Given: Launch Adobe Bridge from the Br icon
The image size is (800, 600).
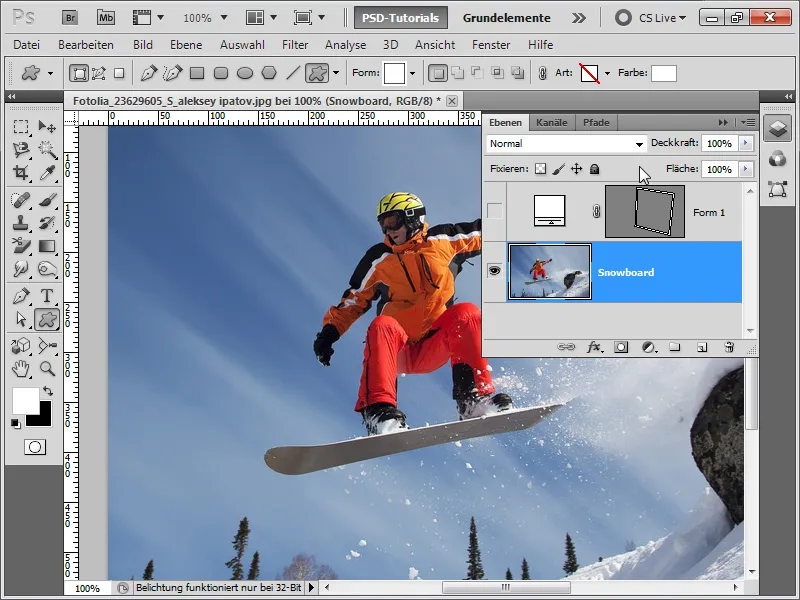Looking at the screenshot, I should point(70,18).
